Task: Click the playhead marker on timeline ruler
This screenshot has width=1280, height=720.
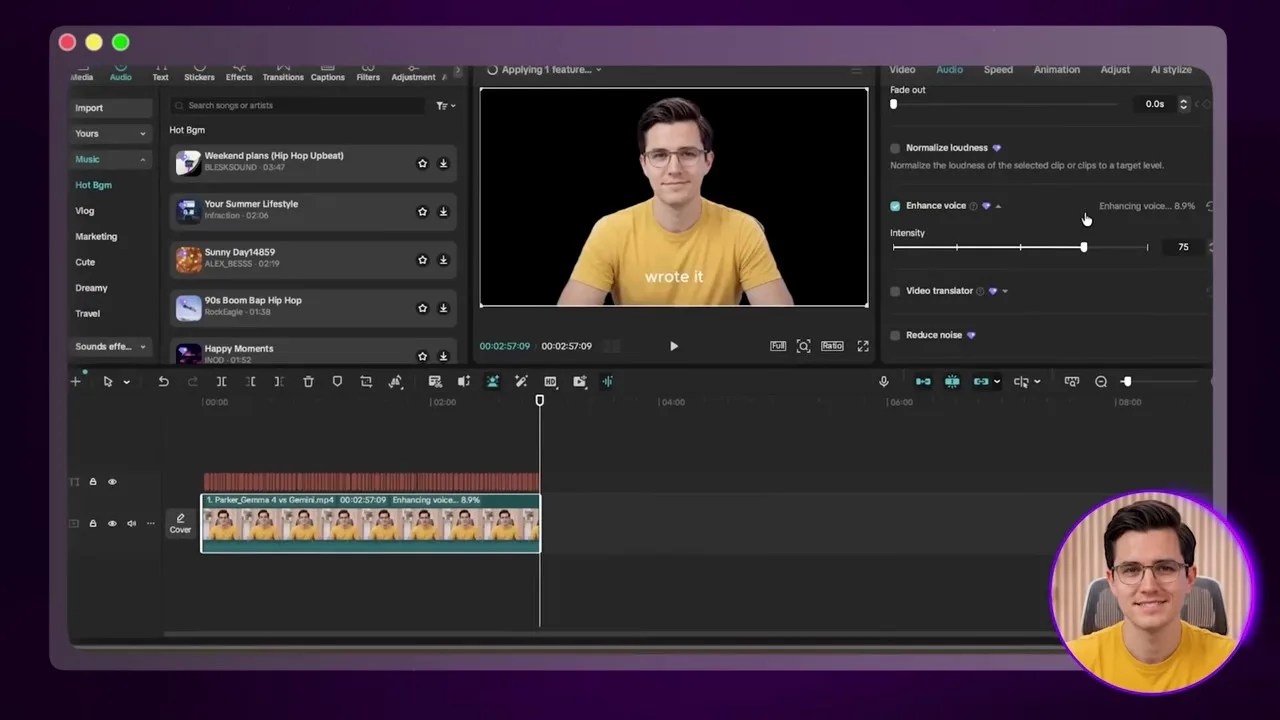Action: coord(540,401)
